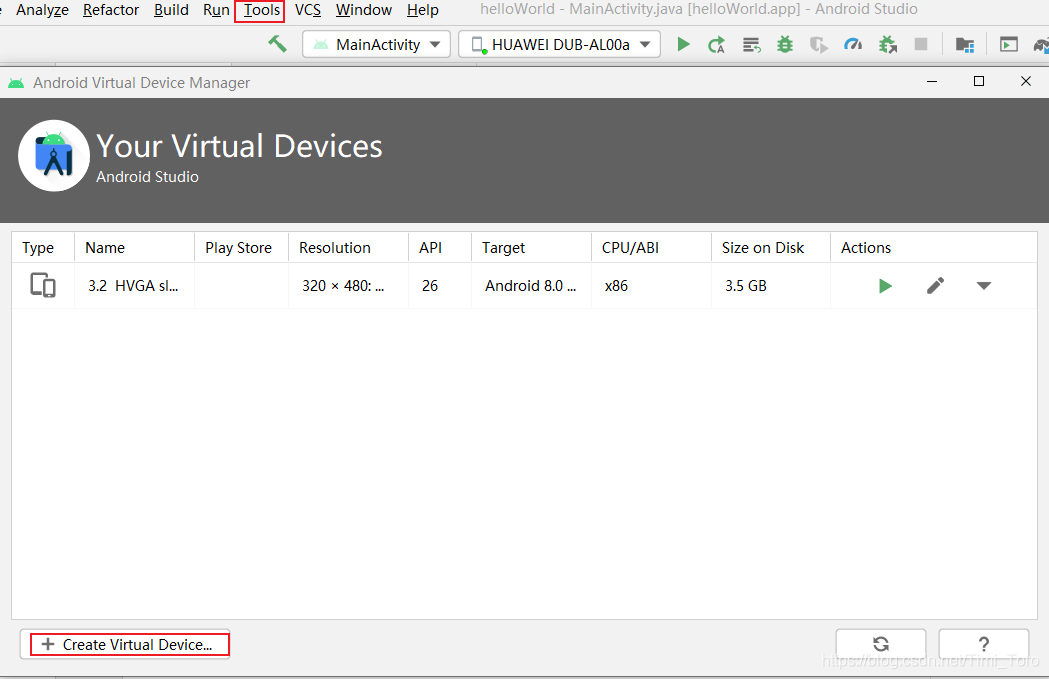
Task: Close the Android Virtual Device Manager window
Action: [x=1026, y=82]
